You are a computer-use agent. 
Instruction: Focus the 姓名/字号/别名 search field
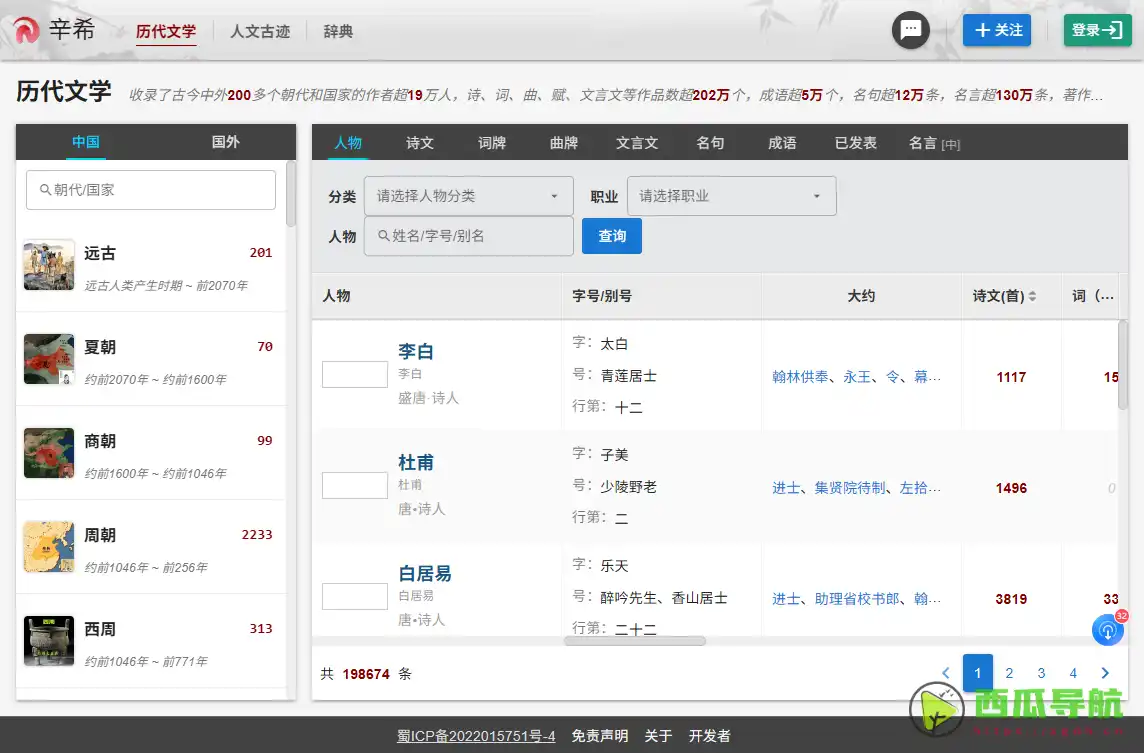tap(468, 236)
